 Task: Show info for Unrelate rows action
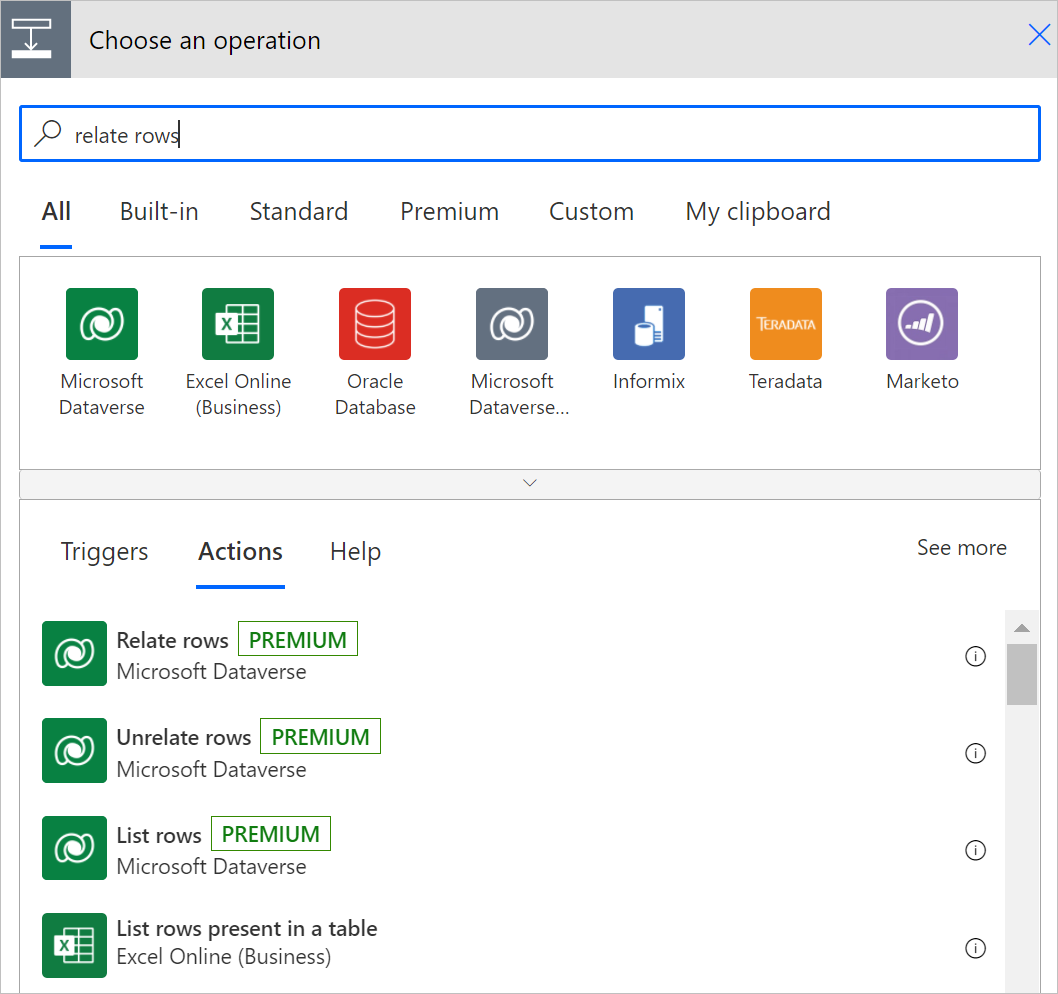tap(976, 753)
